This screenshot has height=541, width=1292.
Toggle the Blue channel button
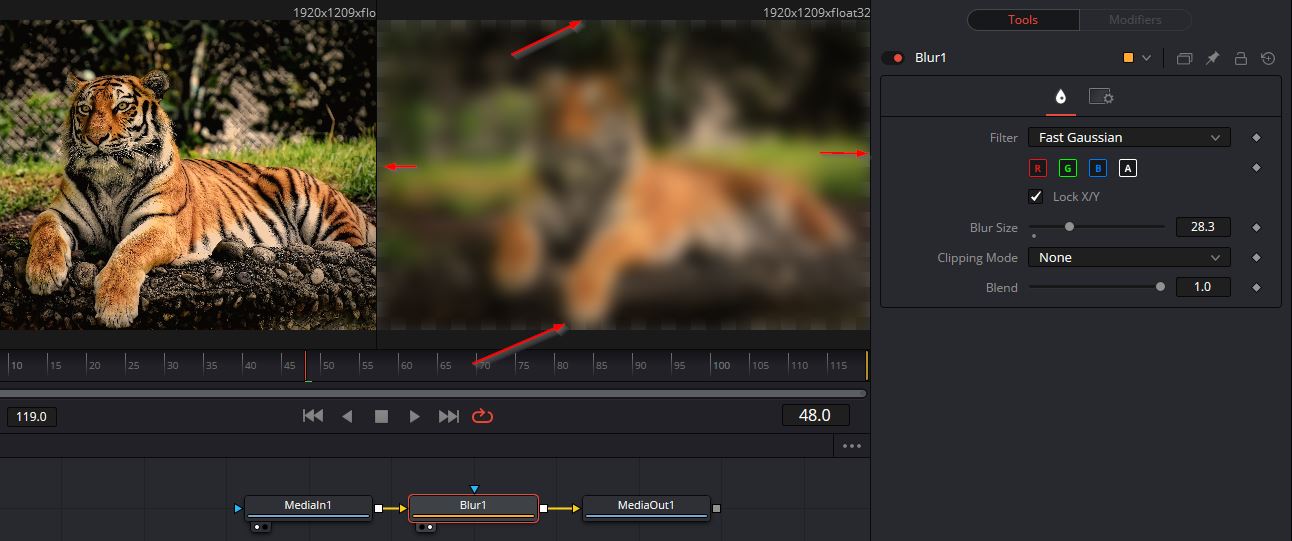[x=1098, y=168]
